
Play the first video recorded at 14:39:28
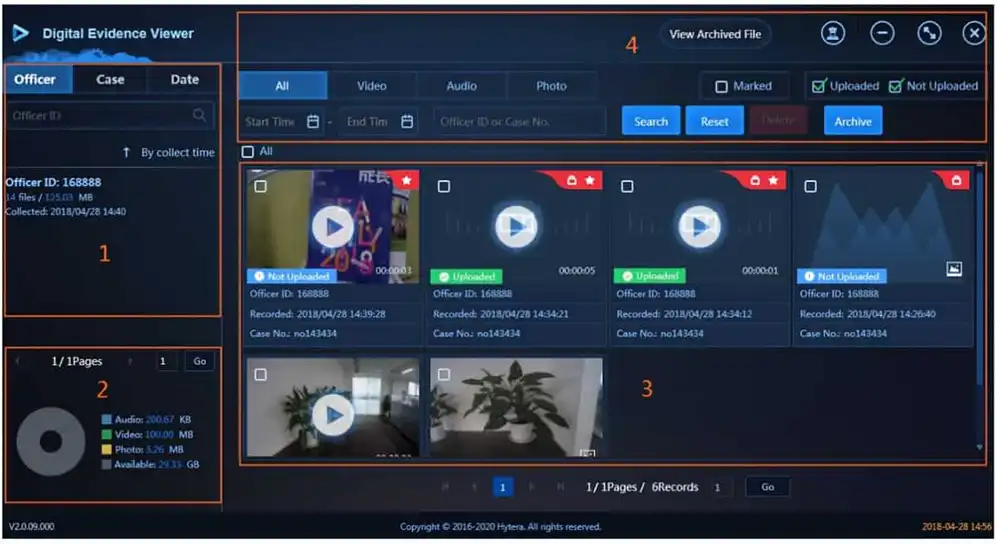331,227
